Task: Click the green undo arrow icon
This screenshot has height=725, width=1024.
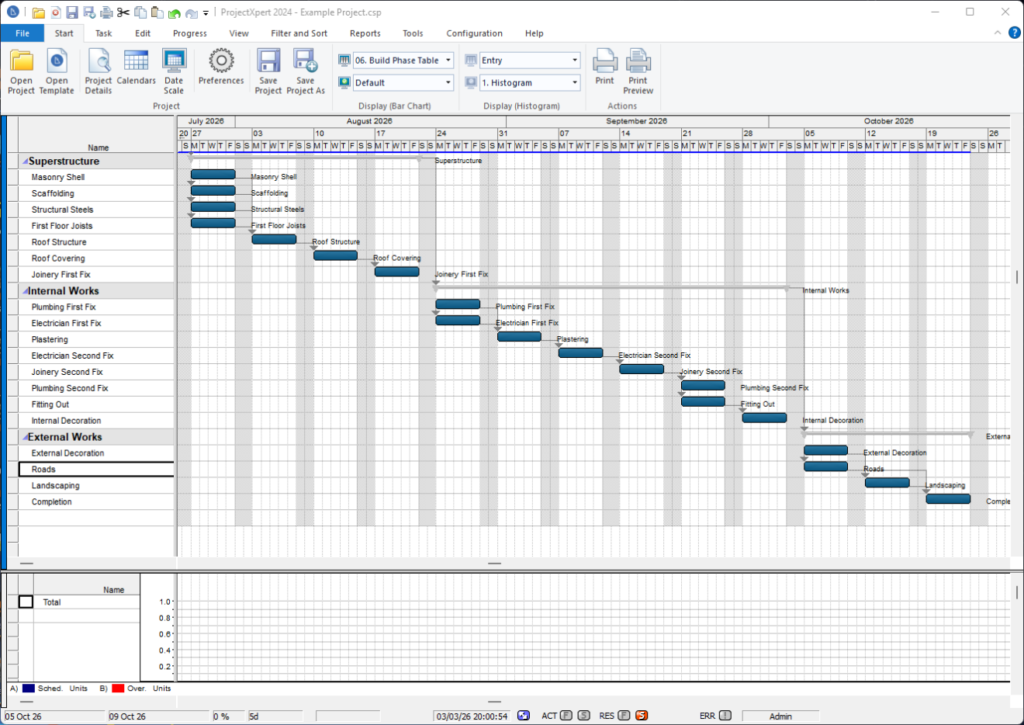Action: pyautogui.click(x=174, y=13)
